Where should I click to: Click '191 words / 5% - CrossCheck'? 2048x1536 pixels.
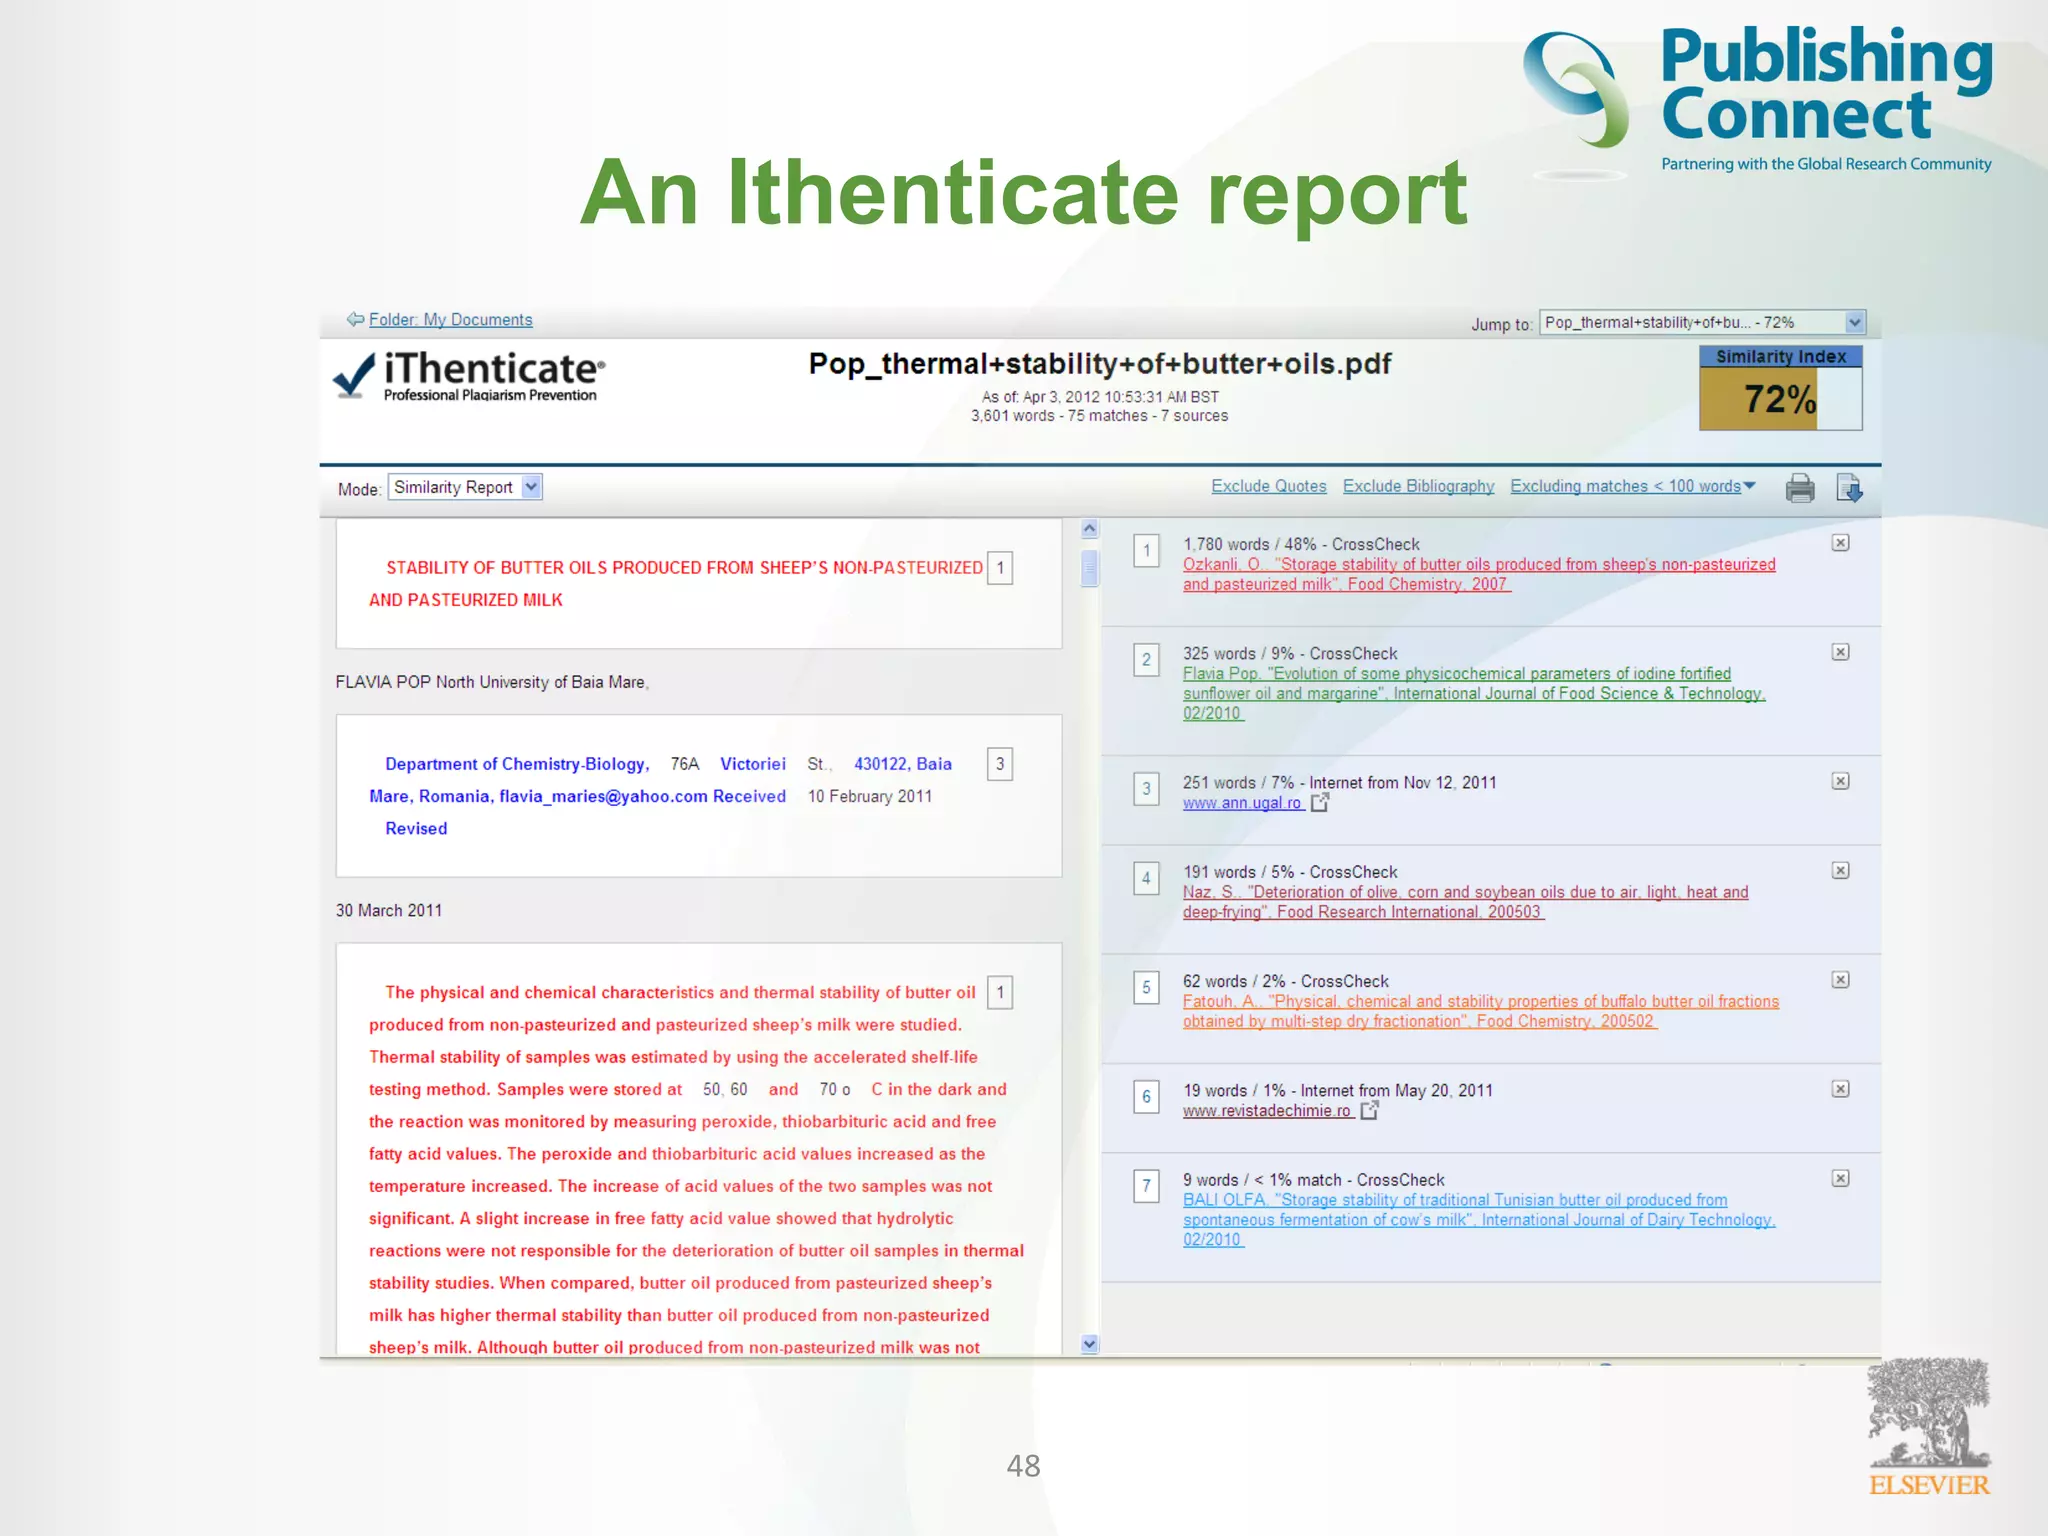click(1290, 872)
